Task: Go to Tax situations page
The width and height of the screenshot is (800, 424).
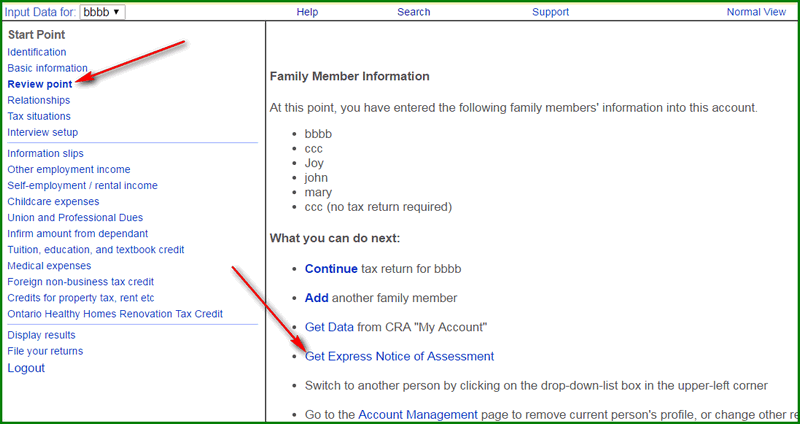Action: coord(39,116)
